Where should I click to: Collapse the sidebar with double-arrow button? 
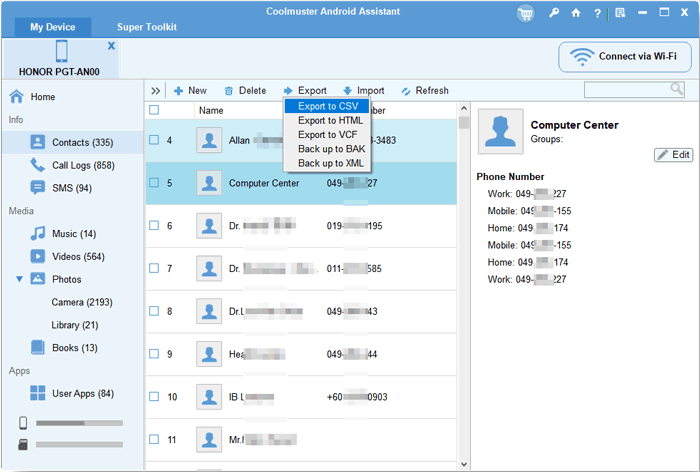[156, 91]
